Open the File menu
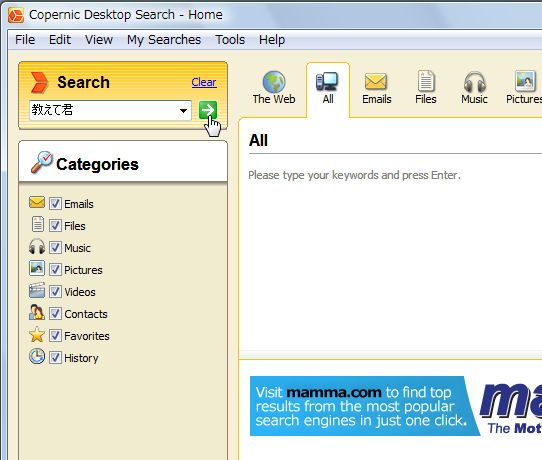Screen dimensions: 542x460 [x=25, y=40]
